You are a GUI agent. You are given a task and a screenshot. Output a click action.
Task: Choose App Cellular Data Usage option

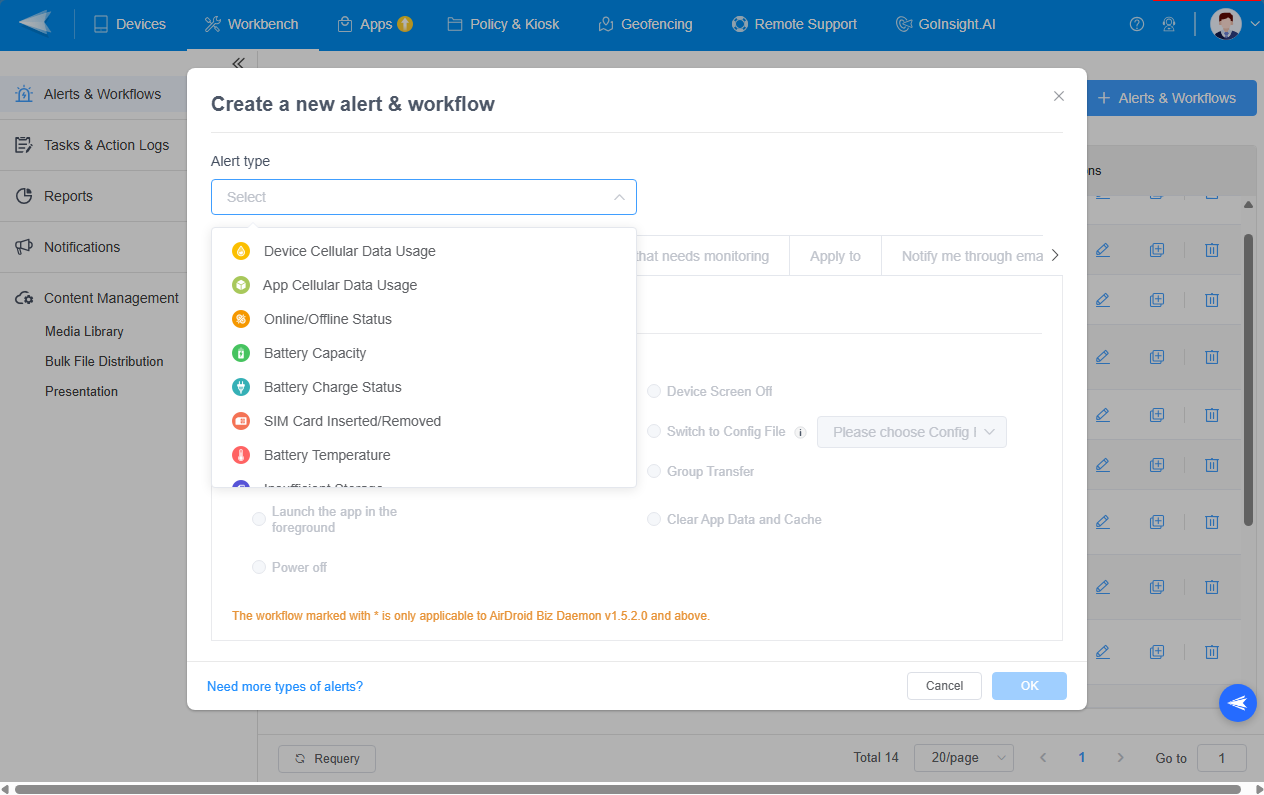coord(424,285)
